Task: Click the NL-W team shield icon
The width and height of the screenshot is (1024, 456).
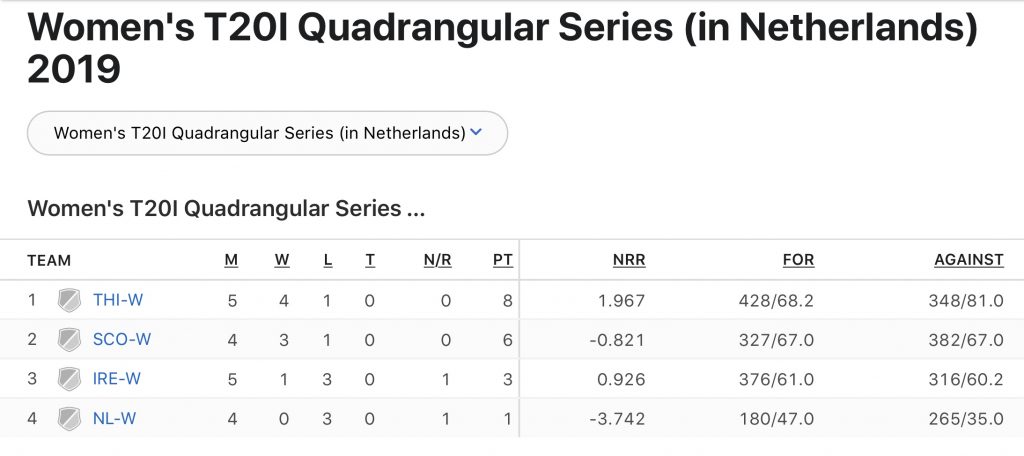Action: tap(69, 418)
